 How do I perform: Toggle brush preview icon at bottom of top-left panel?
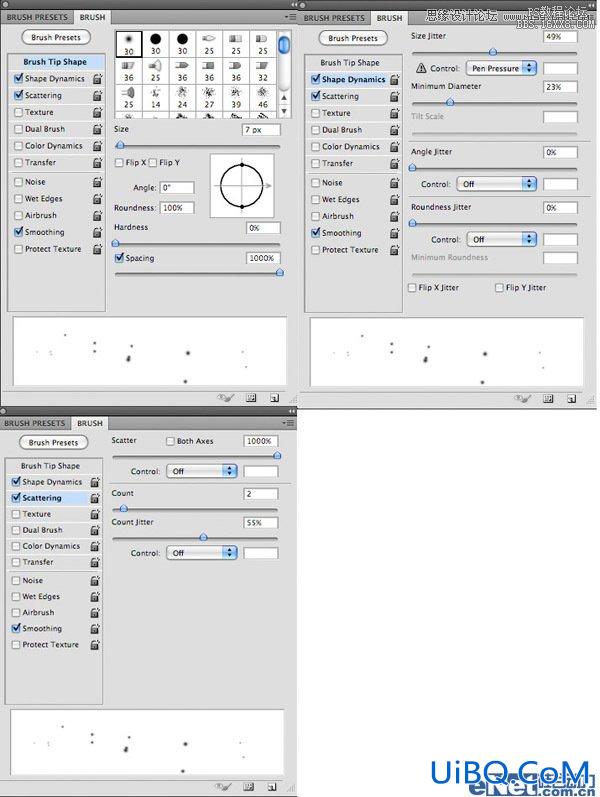(225, 398)
